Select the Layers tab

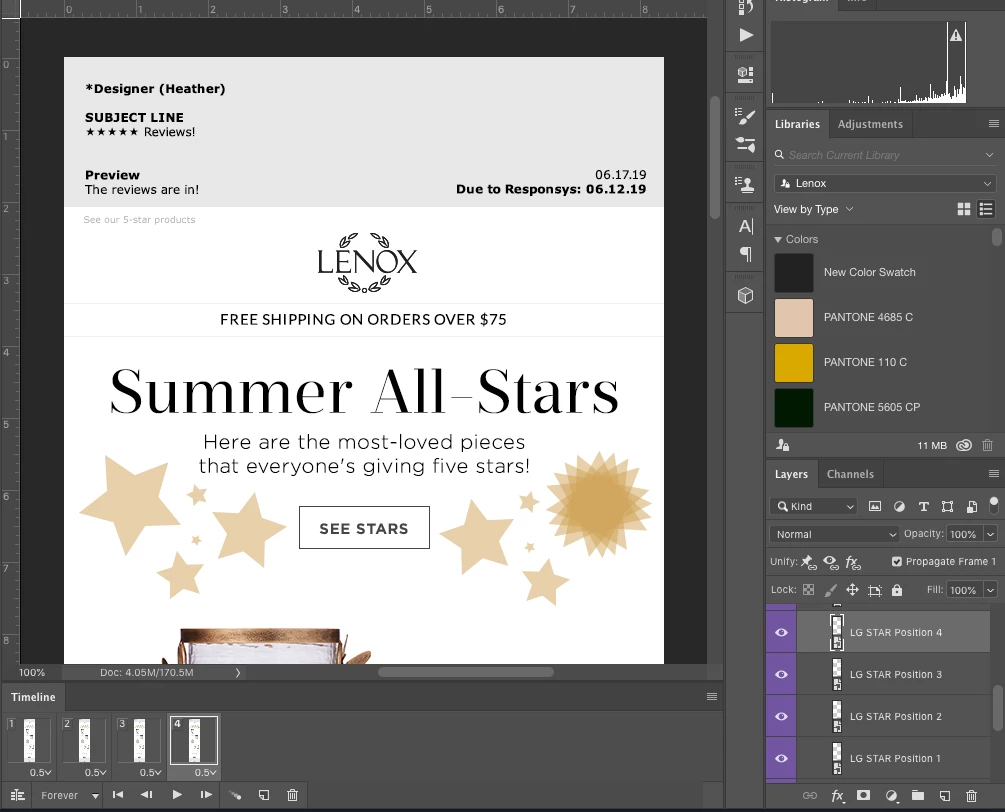tap(791, 474)
